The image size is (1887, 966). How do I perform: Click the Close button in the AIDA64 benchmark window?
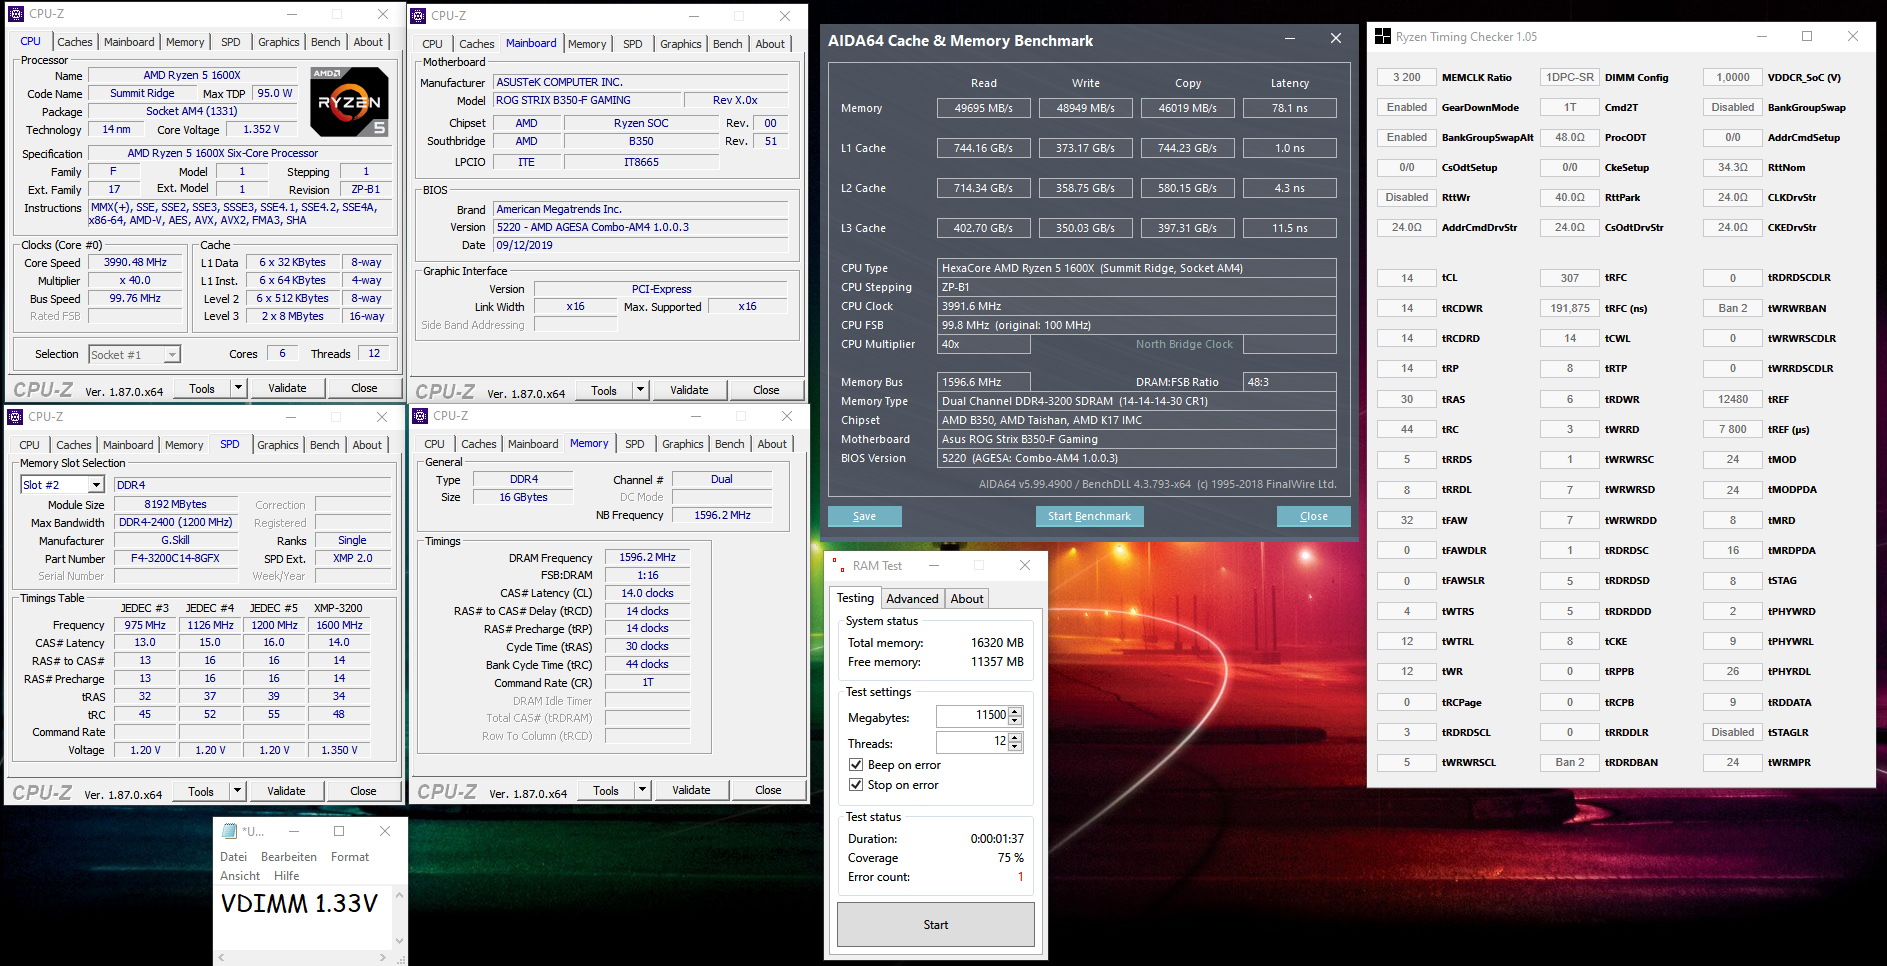coord(1314,516)
